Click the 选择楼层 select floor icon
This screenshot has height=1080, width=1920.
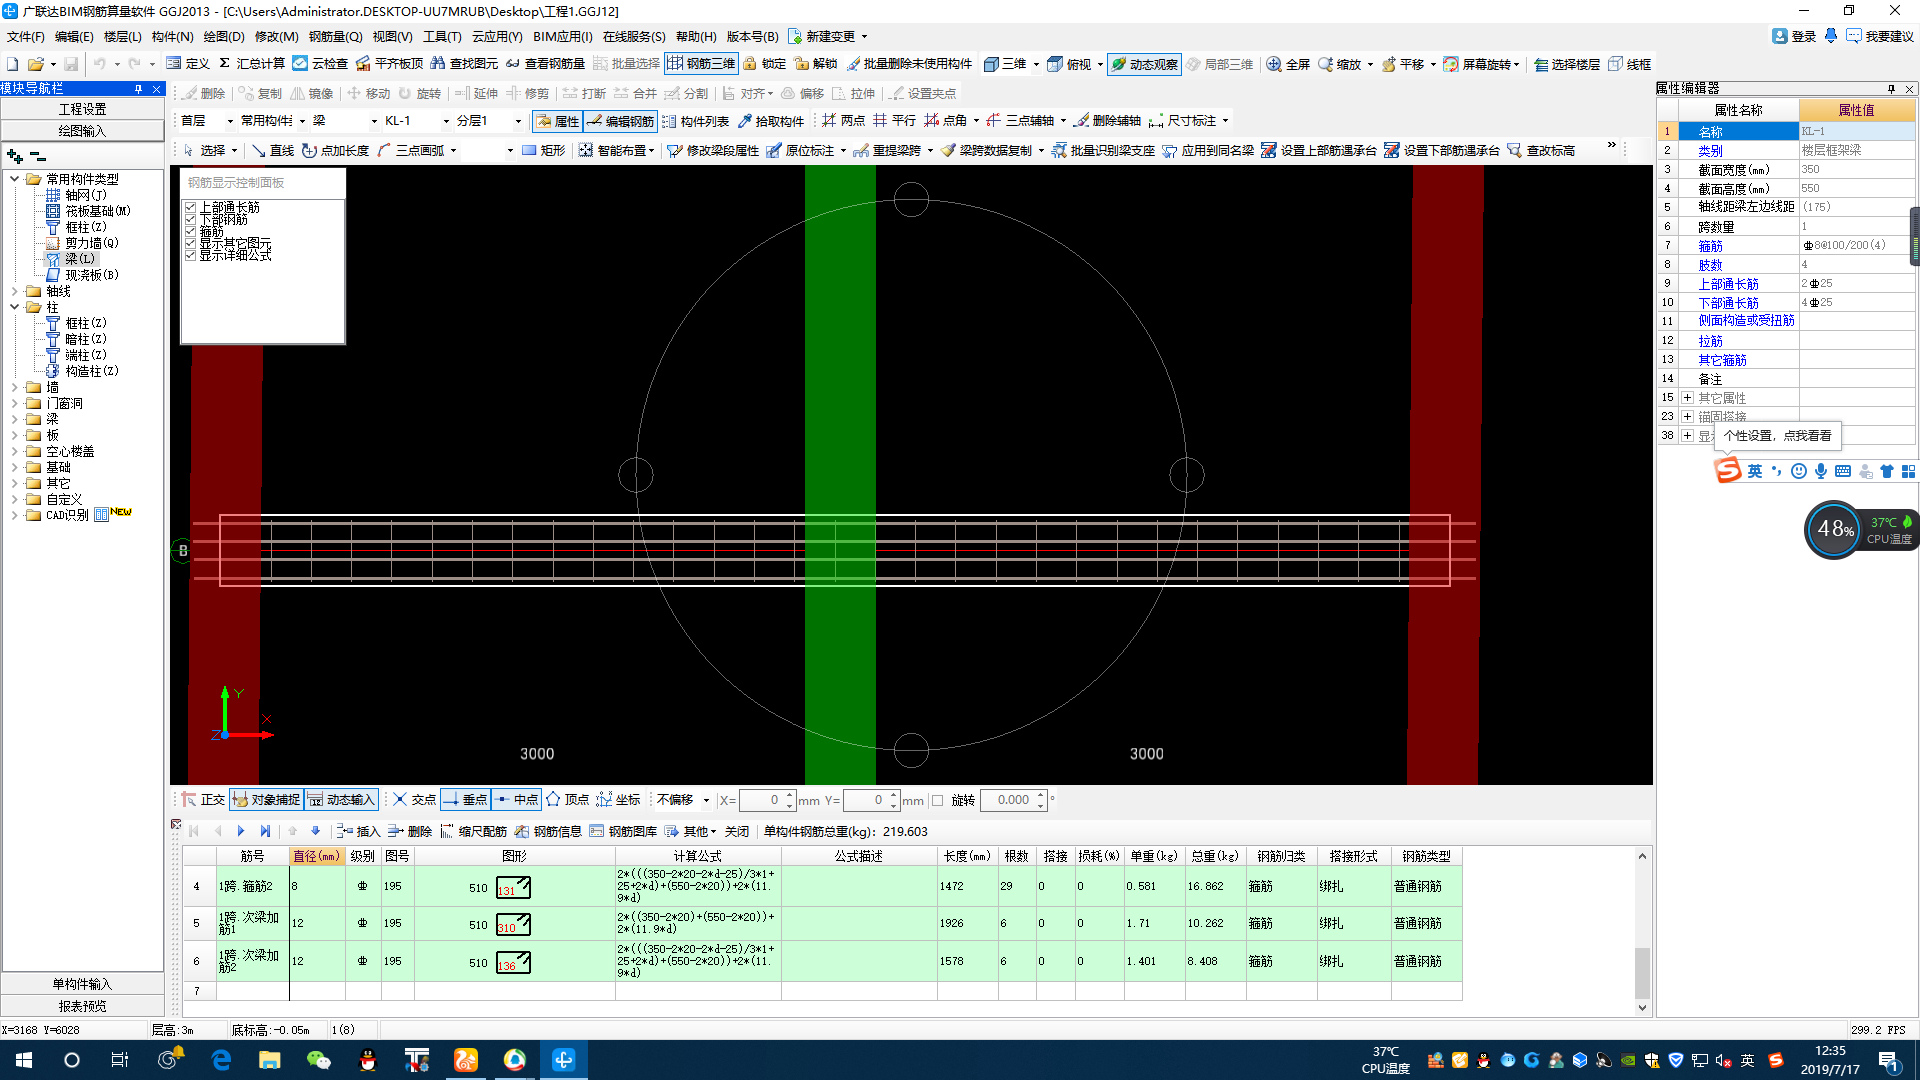pyautogui.click(x=1567, y=64)
